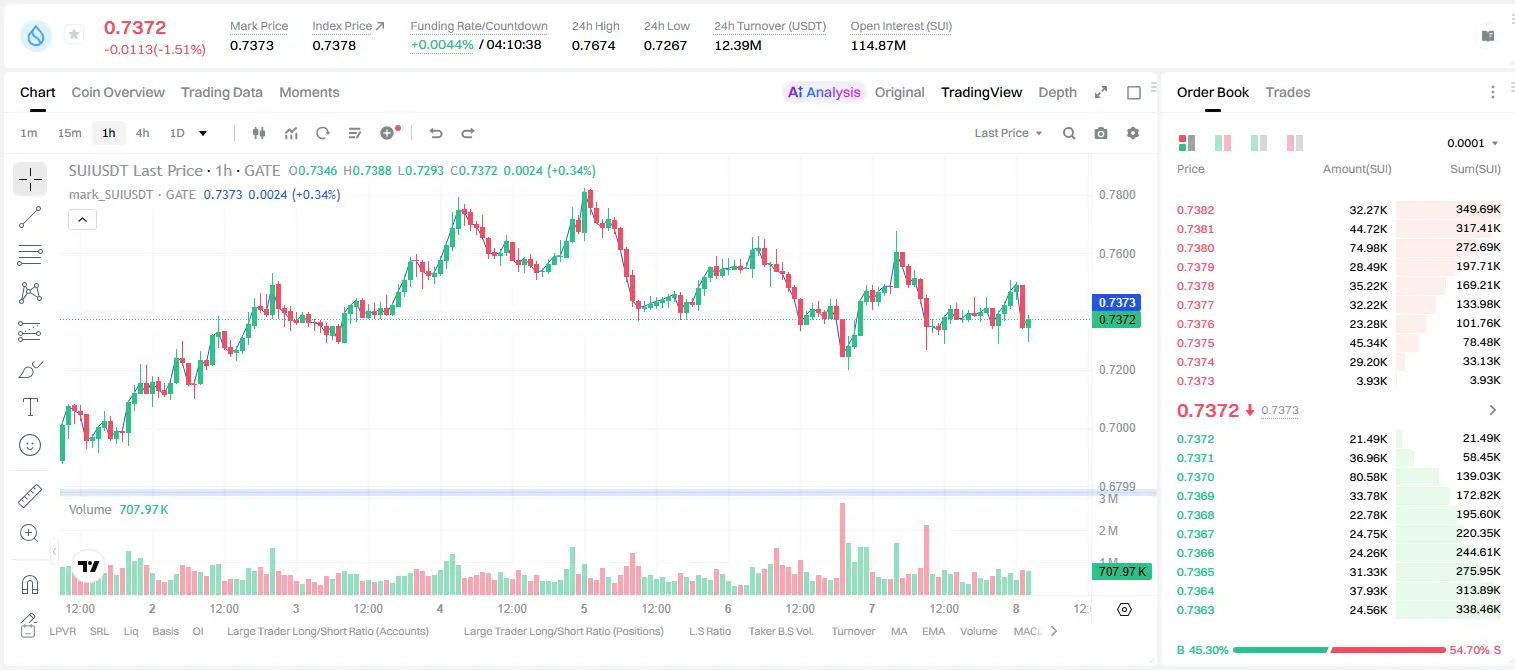Switch to the Trades tab
1515x670 pixels.
point(1288,92)
